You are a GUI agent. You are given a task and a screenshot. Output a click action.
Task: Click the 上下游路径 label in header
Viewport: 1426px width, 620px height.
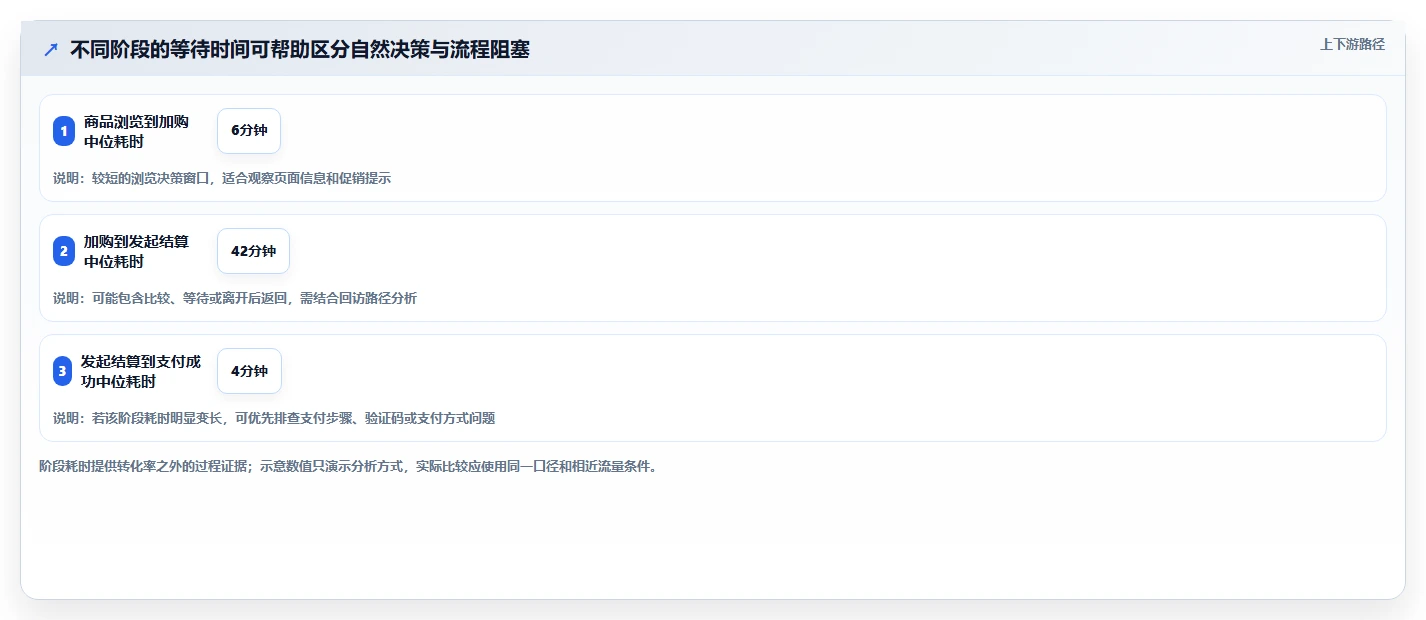point(1352,44)
